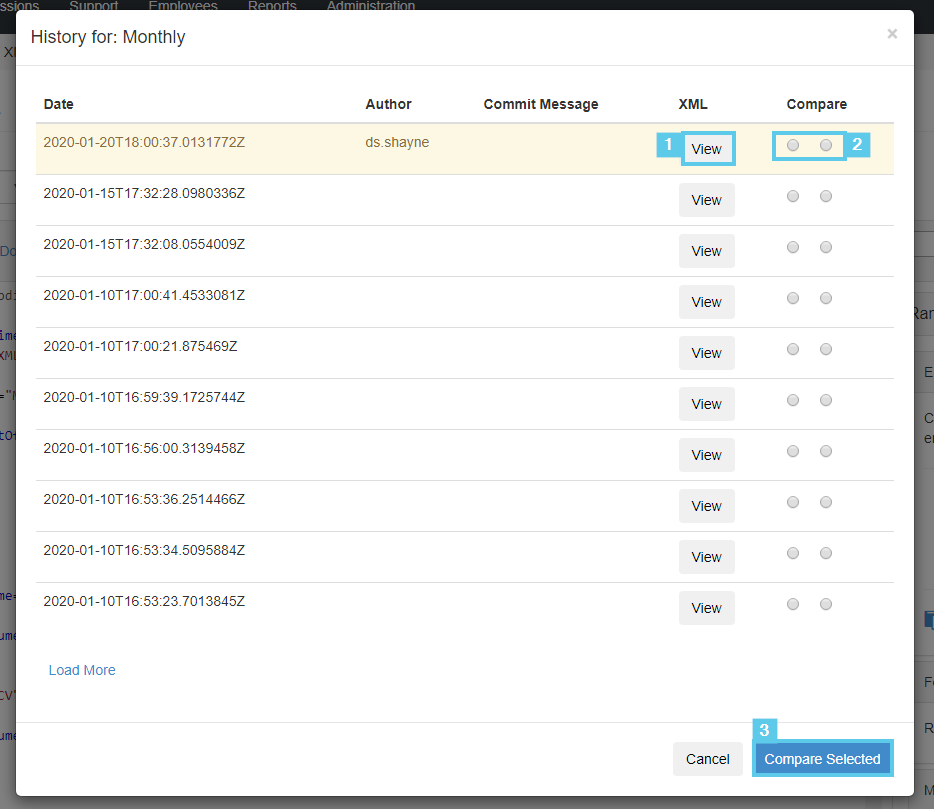The image size is (934, 809).
Task: Click the Compare Selected button
Action: pos(822,759)
